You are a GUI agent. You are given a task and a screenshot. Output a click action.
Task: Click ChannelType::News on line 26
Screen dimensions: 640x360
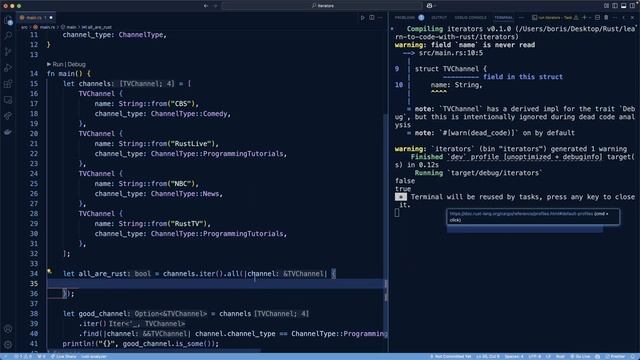(x=185, y=194)
